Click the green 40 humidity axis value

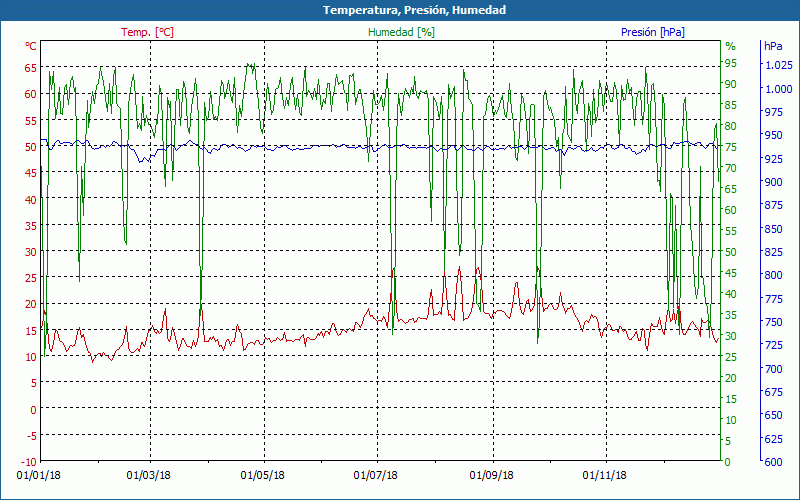[x=731, y=294]
